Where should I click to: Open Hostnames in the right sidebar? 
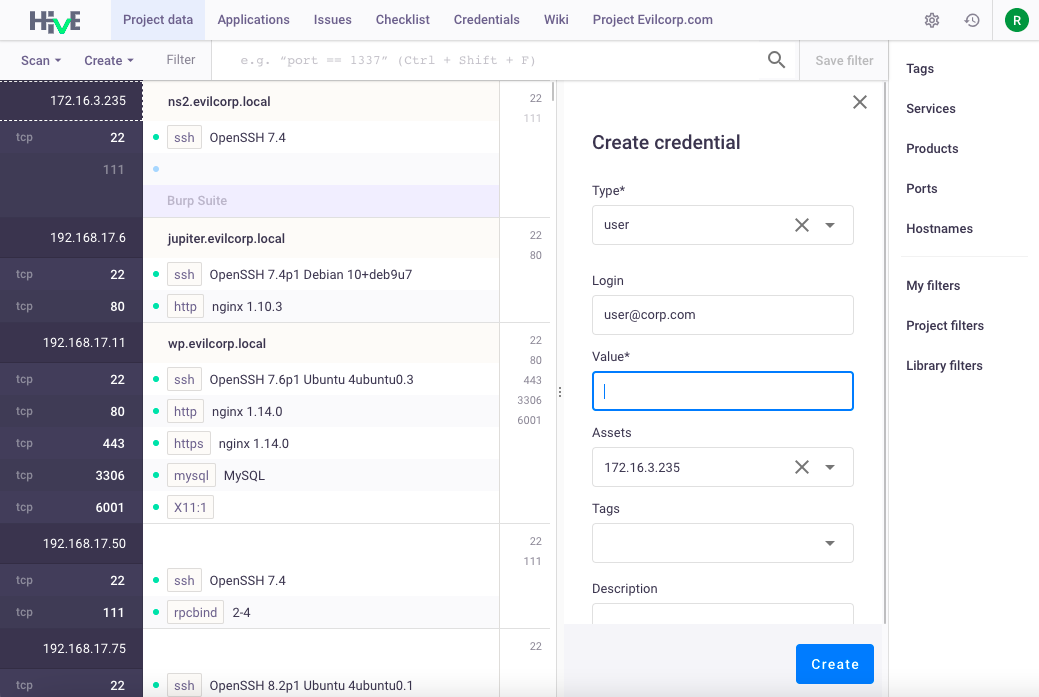tap(939, 229)
